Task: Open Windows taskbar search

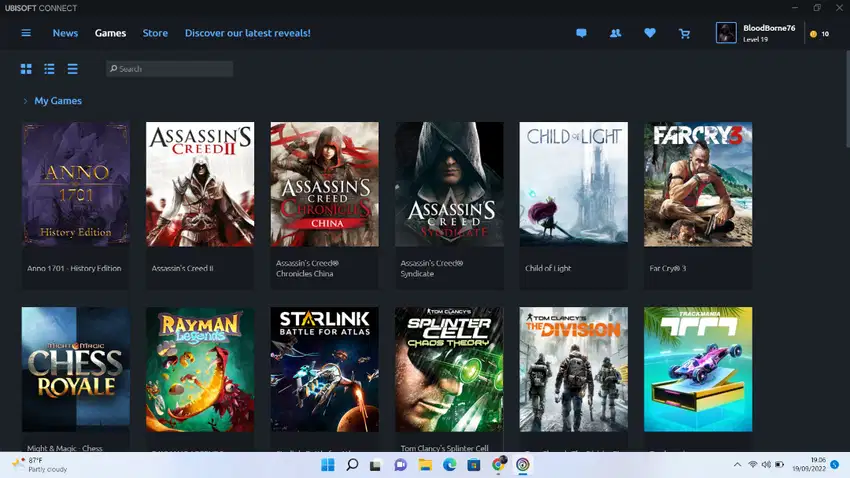Action: [352, 465]
